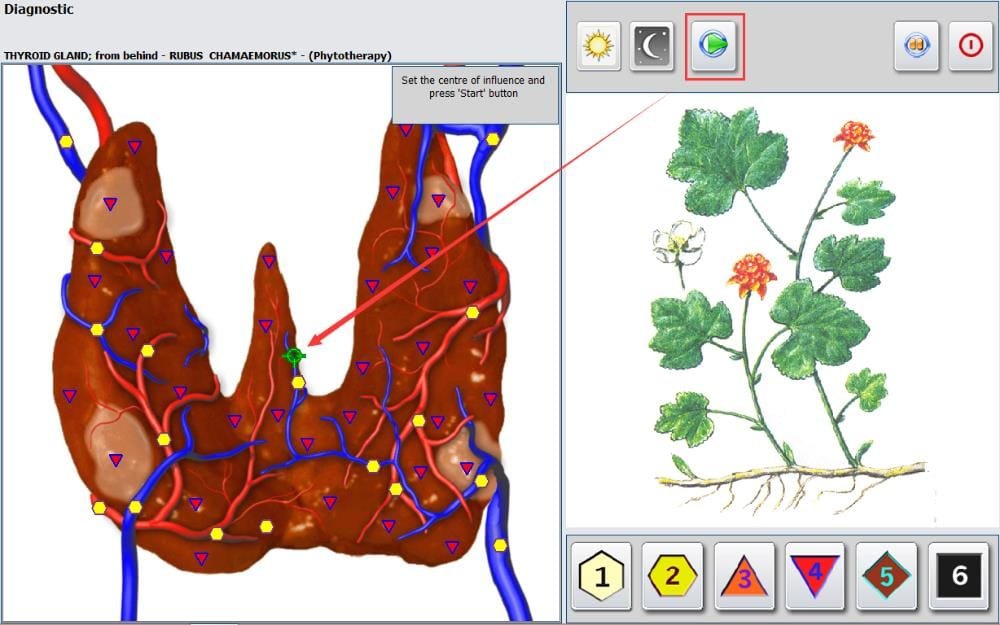
Task: Click the THYROID GLAND Phytotherapy caption text
Action: pos(198,55)
